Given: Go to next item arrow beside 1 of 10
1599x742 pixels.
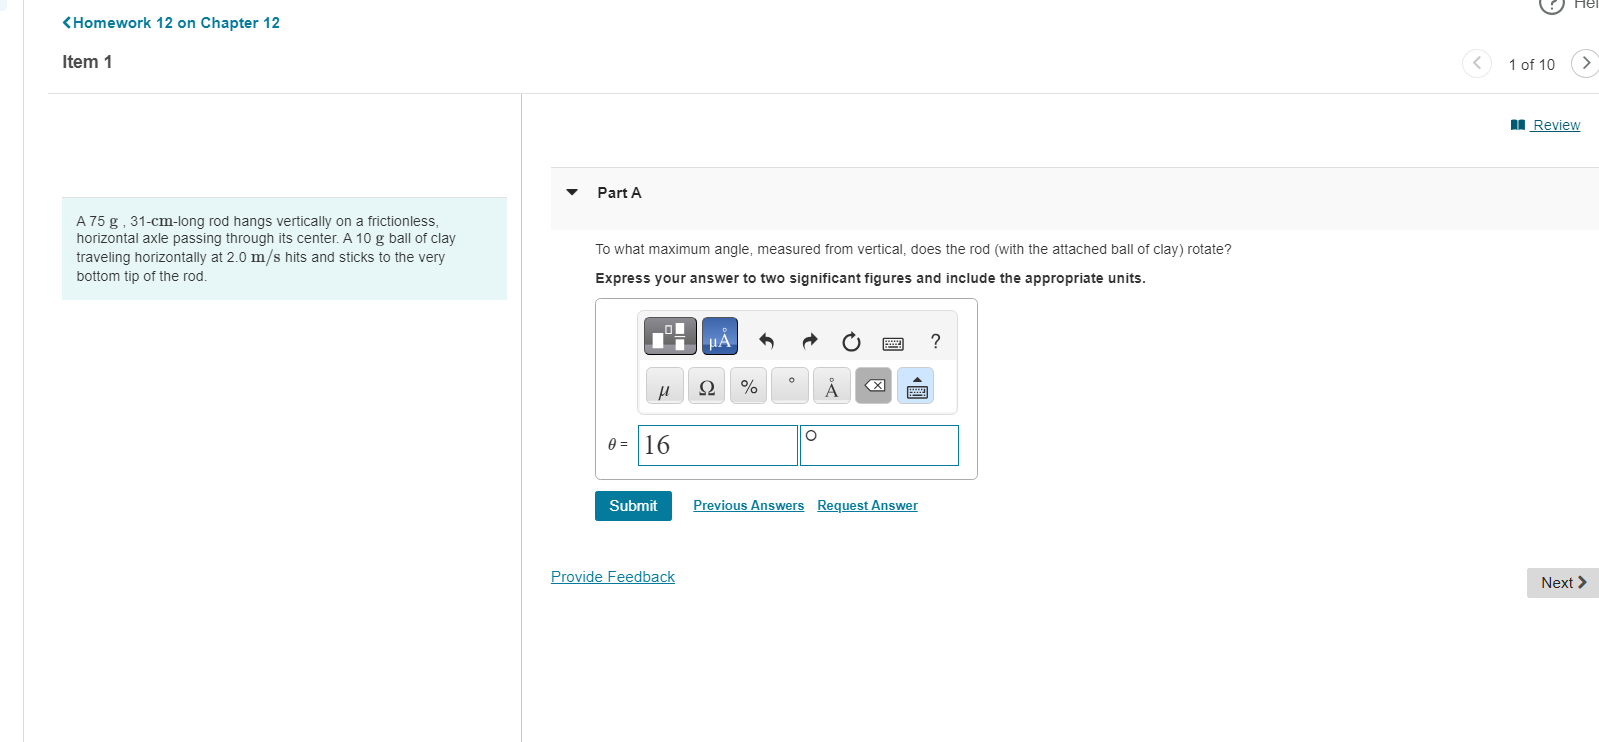Looking at the screenshot, I should point(1585,63).
